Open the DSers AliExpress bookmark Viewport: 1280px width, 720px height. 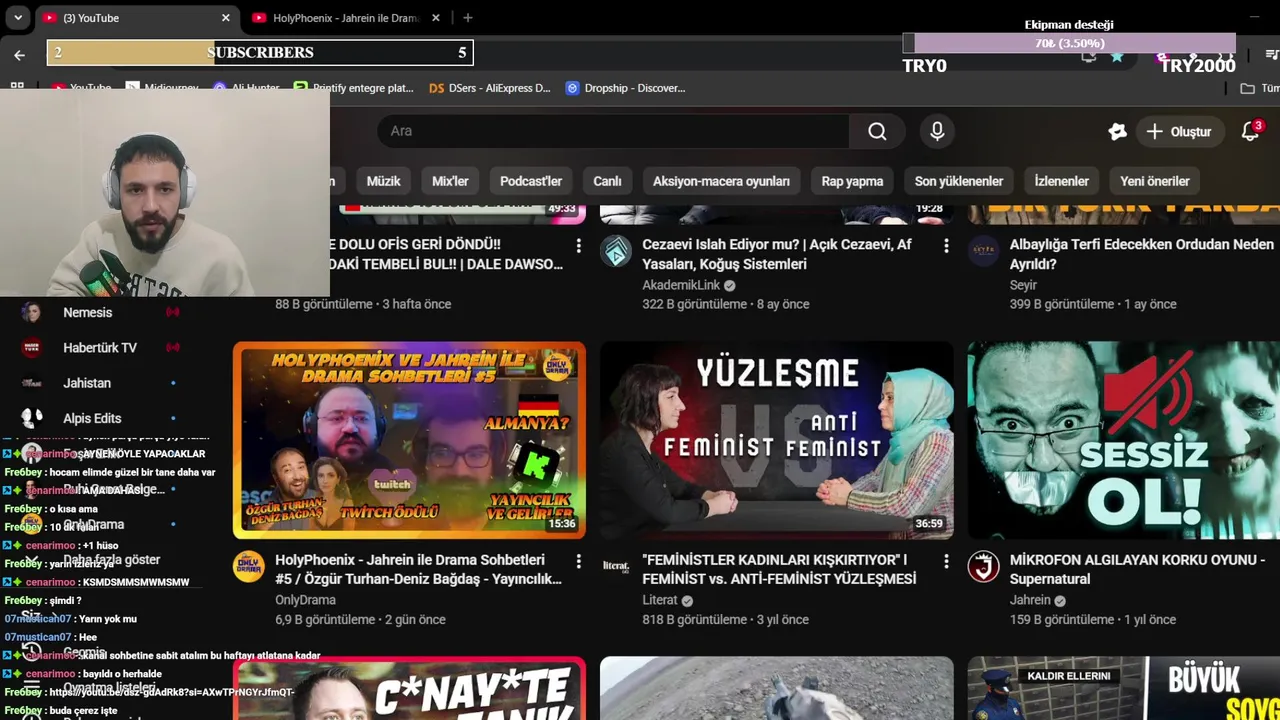[x=490, y=88]
